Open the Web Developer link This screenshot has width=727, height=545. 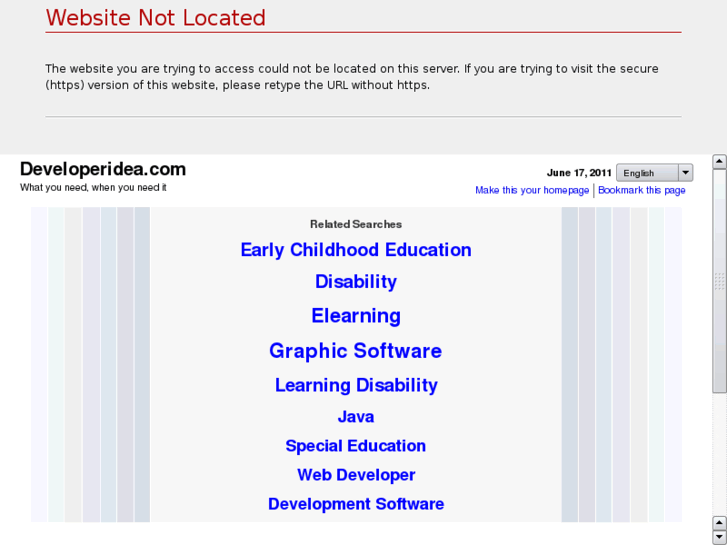(x=356, y=475)
